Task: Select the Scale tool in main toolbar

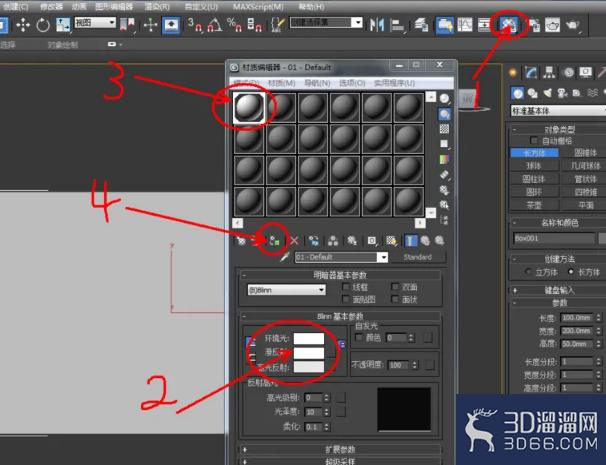Action: pyautogui.click(x=63, y=25)
